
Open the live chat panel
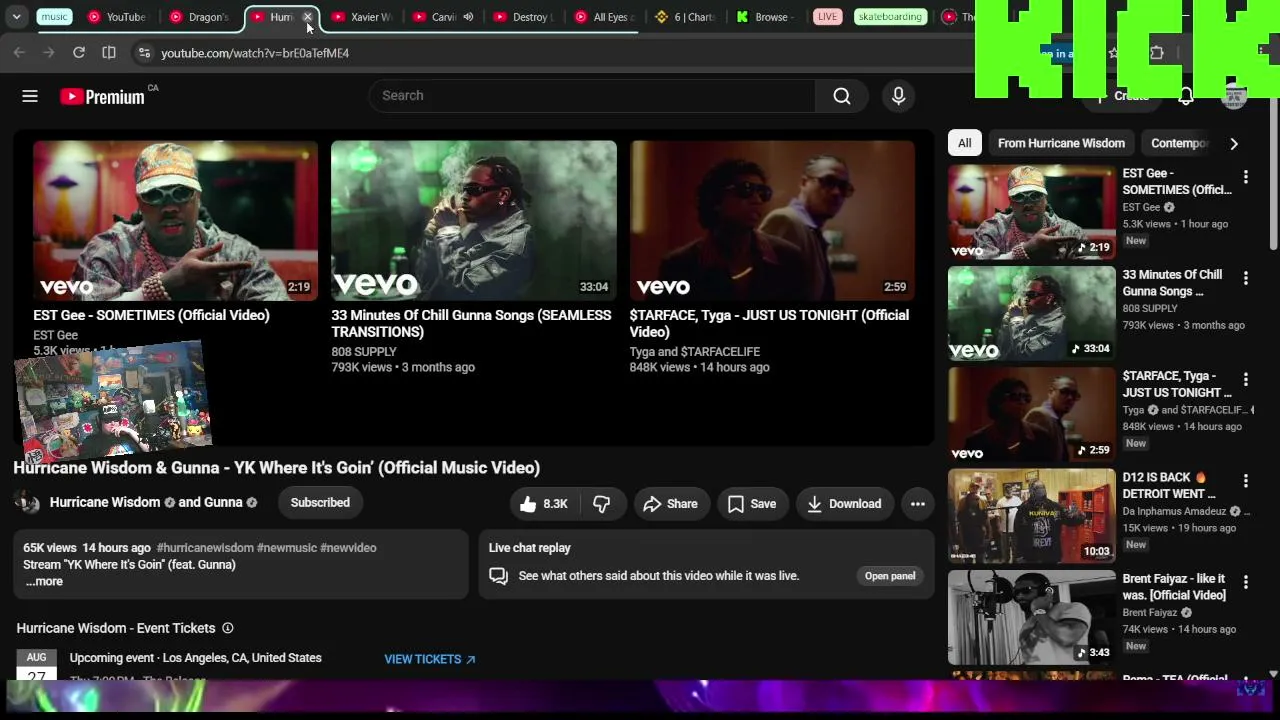tap(890, 576)
